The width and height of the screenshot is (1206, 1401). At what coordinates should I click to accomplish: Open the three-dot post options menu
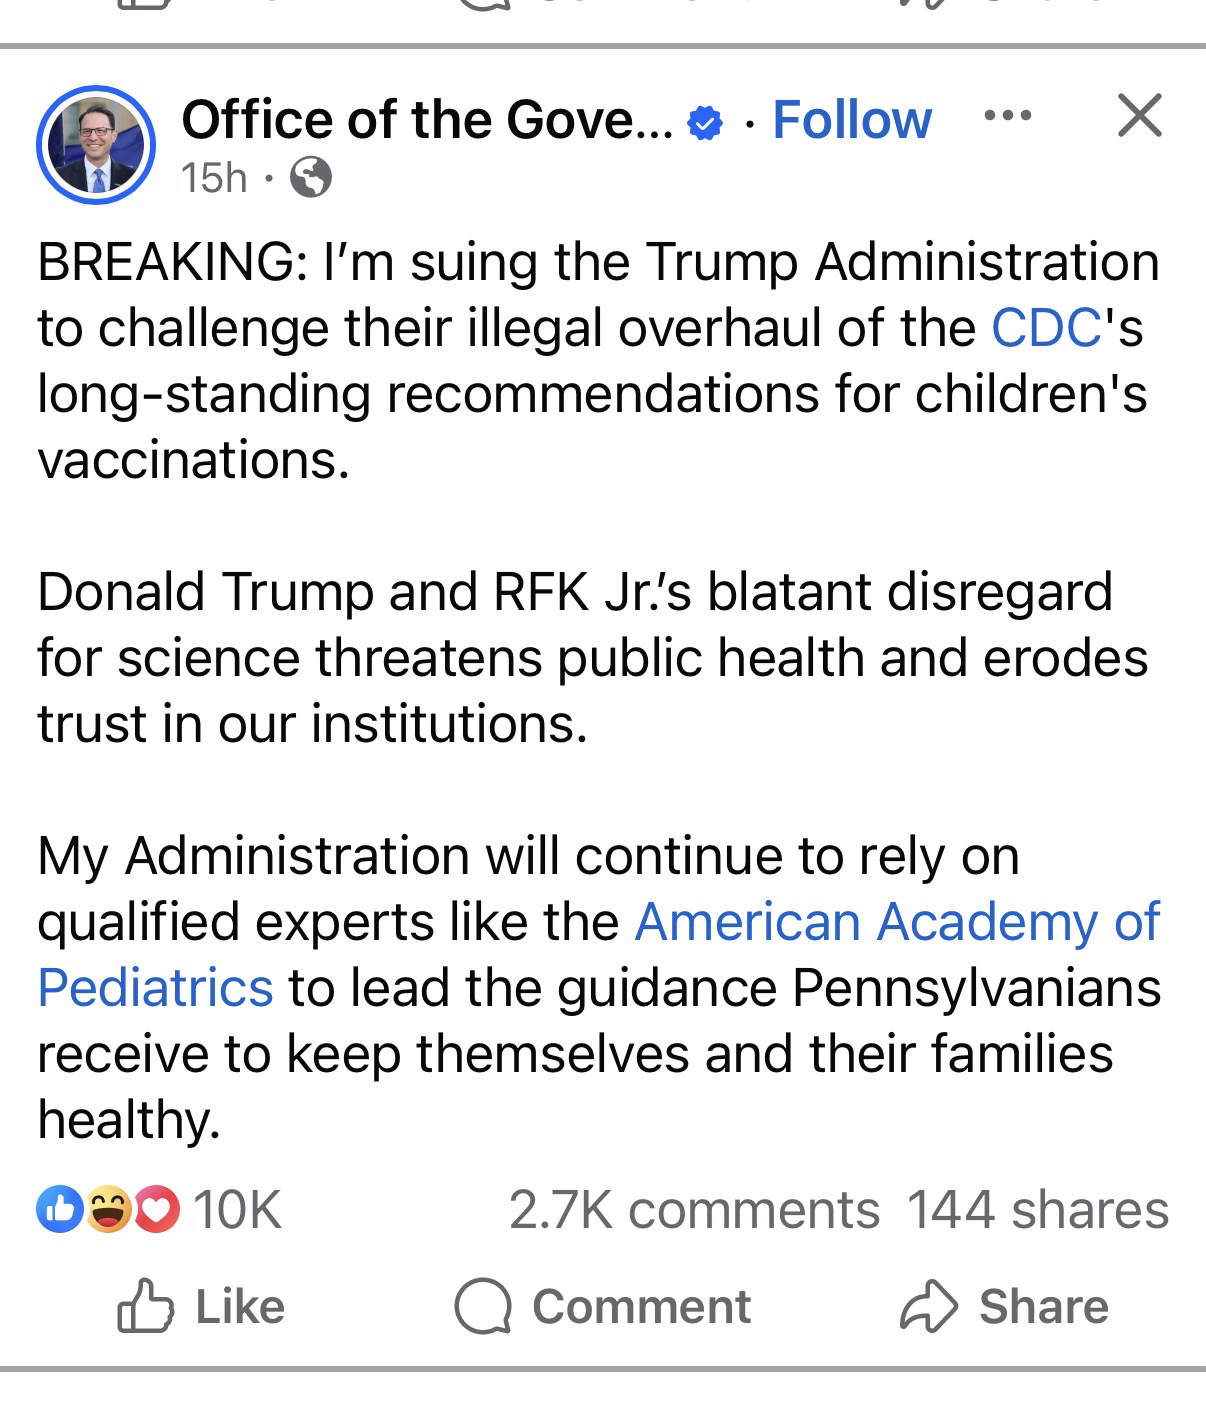pos(1007,116)
